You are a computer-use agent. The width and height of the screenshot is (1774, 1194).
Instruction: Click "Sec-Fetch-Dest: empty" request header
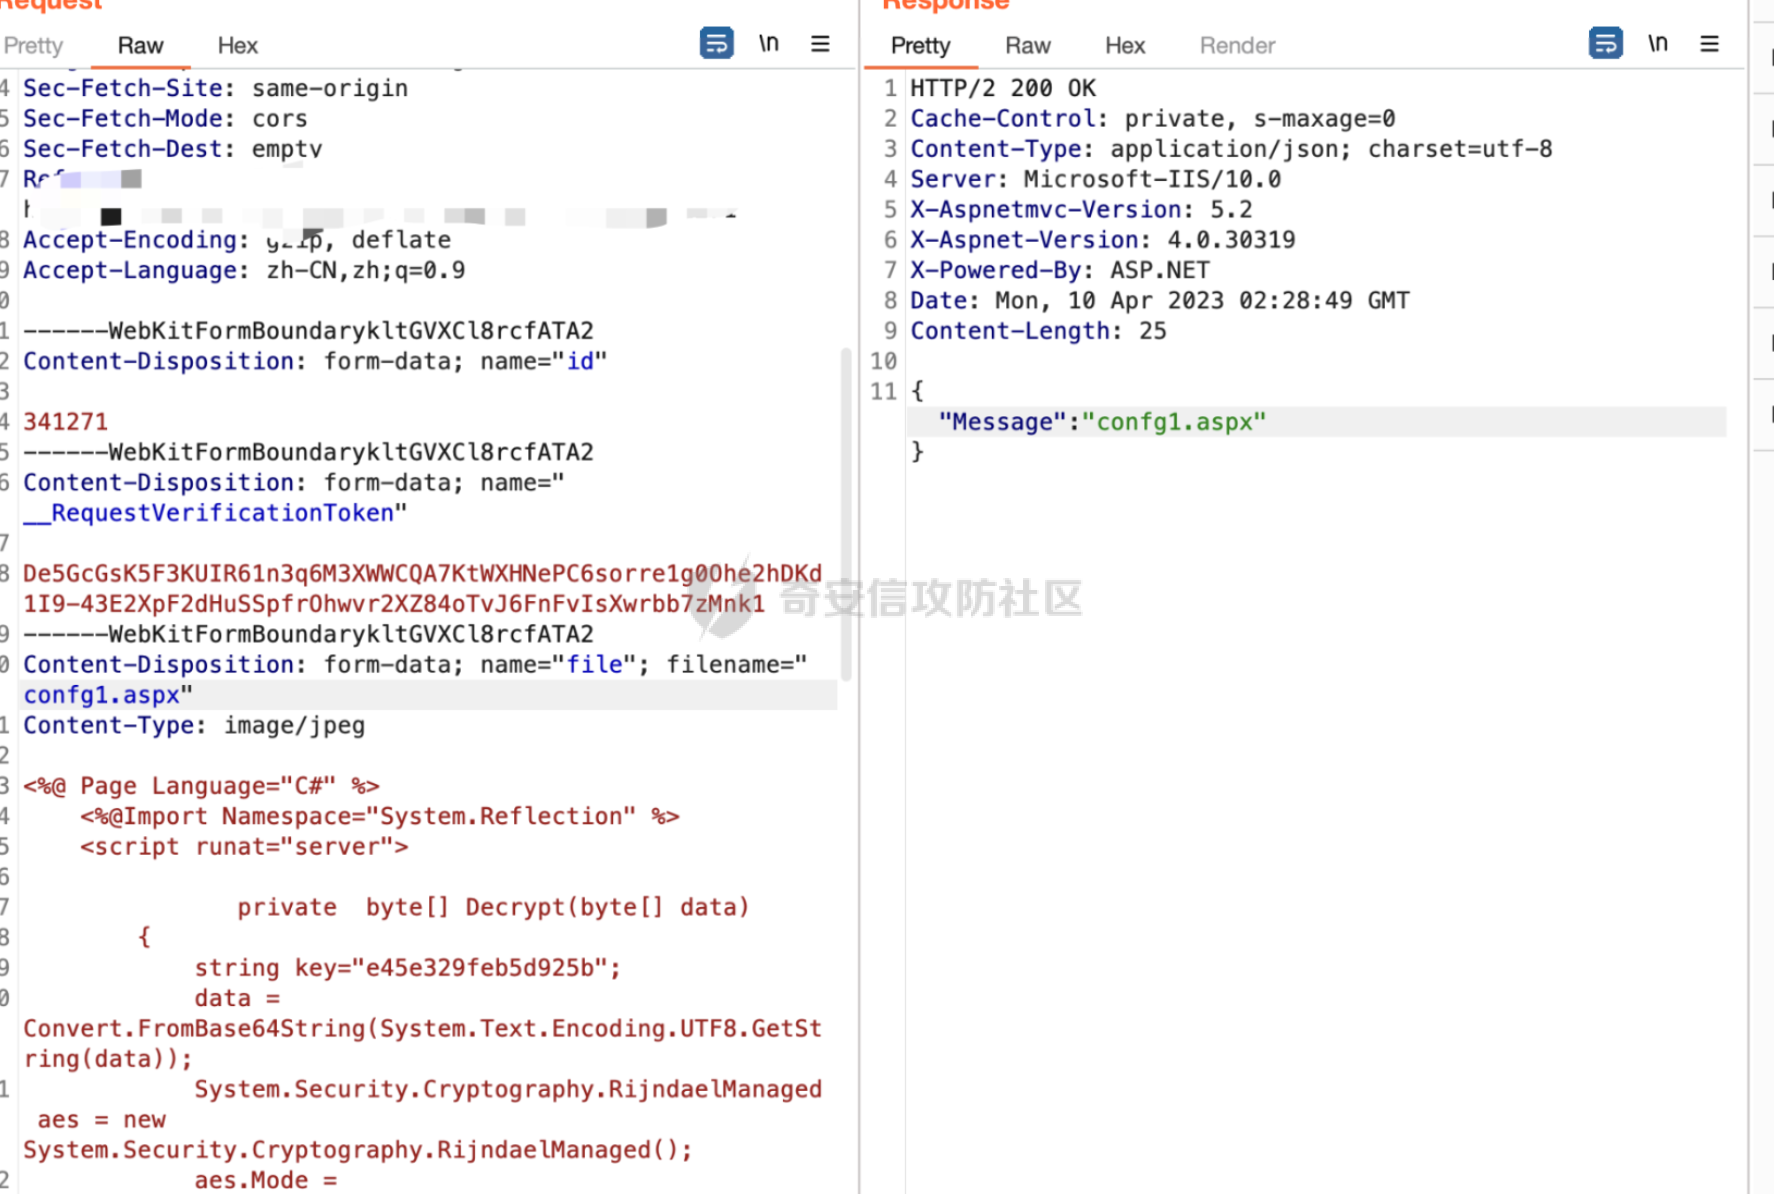point(172,149)
